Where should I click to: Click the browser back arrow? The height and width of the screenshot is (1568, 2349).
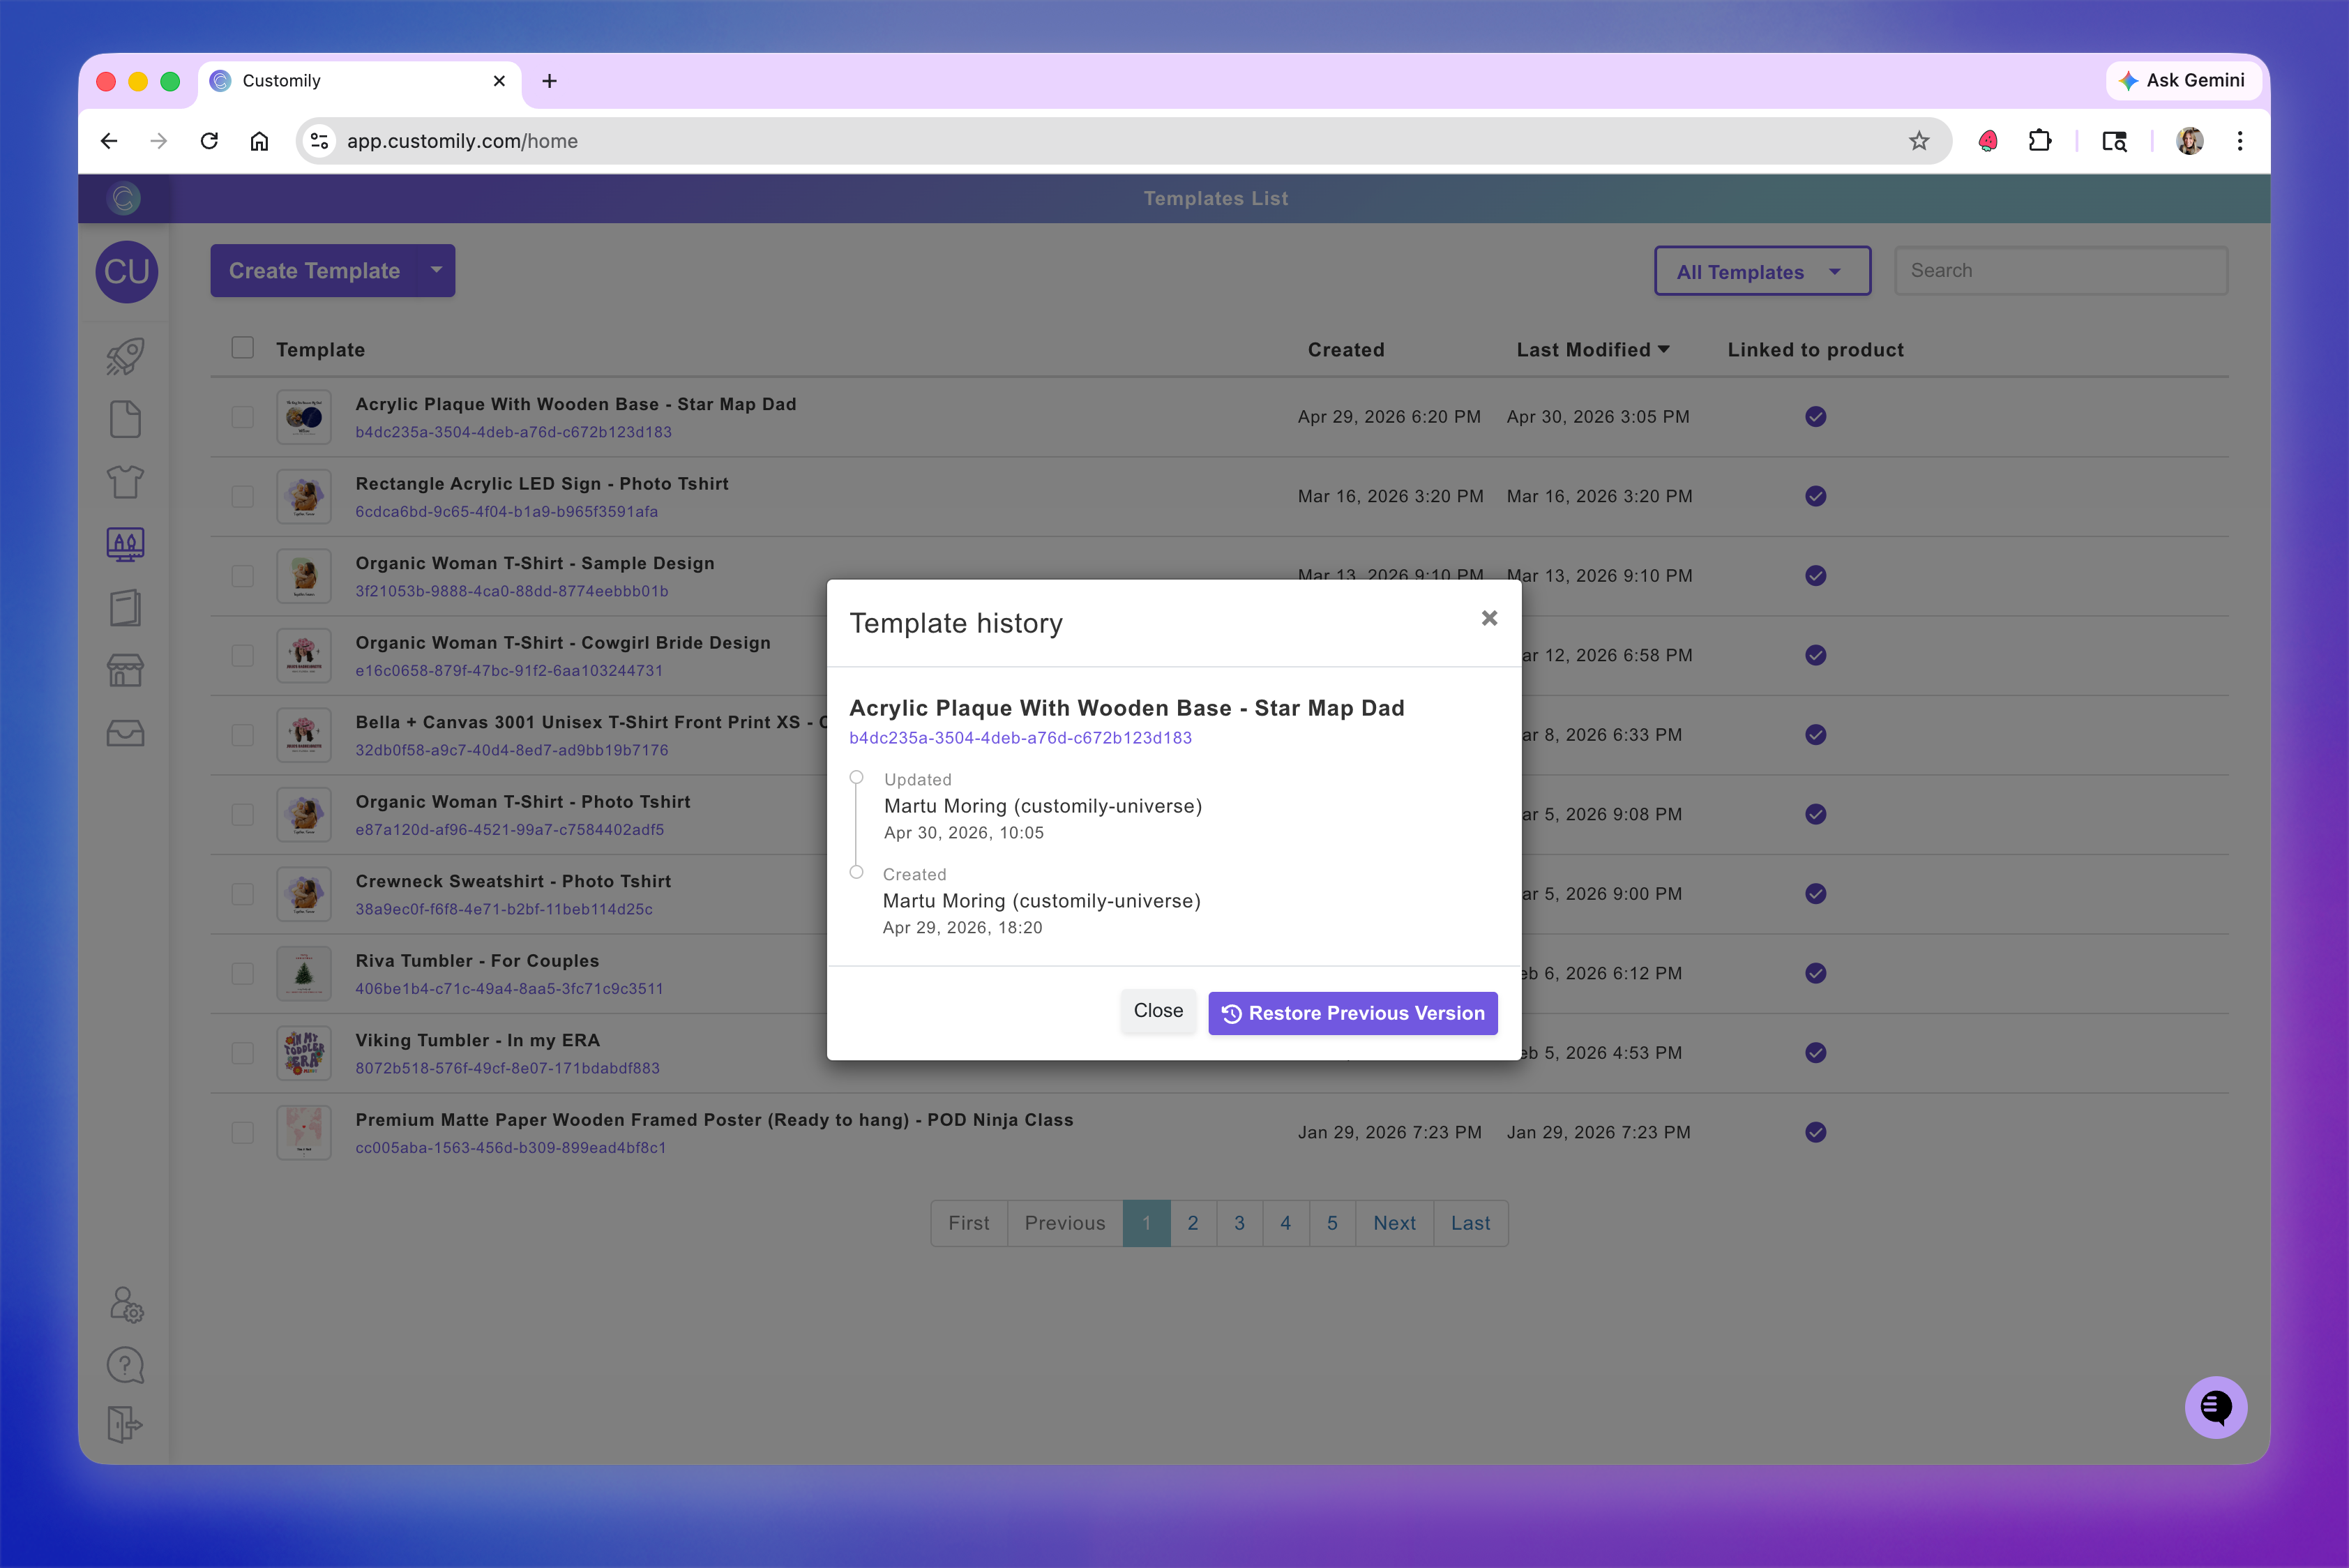[109, 141]
